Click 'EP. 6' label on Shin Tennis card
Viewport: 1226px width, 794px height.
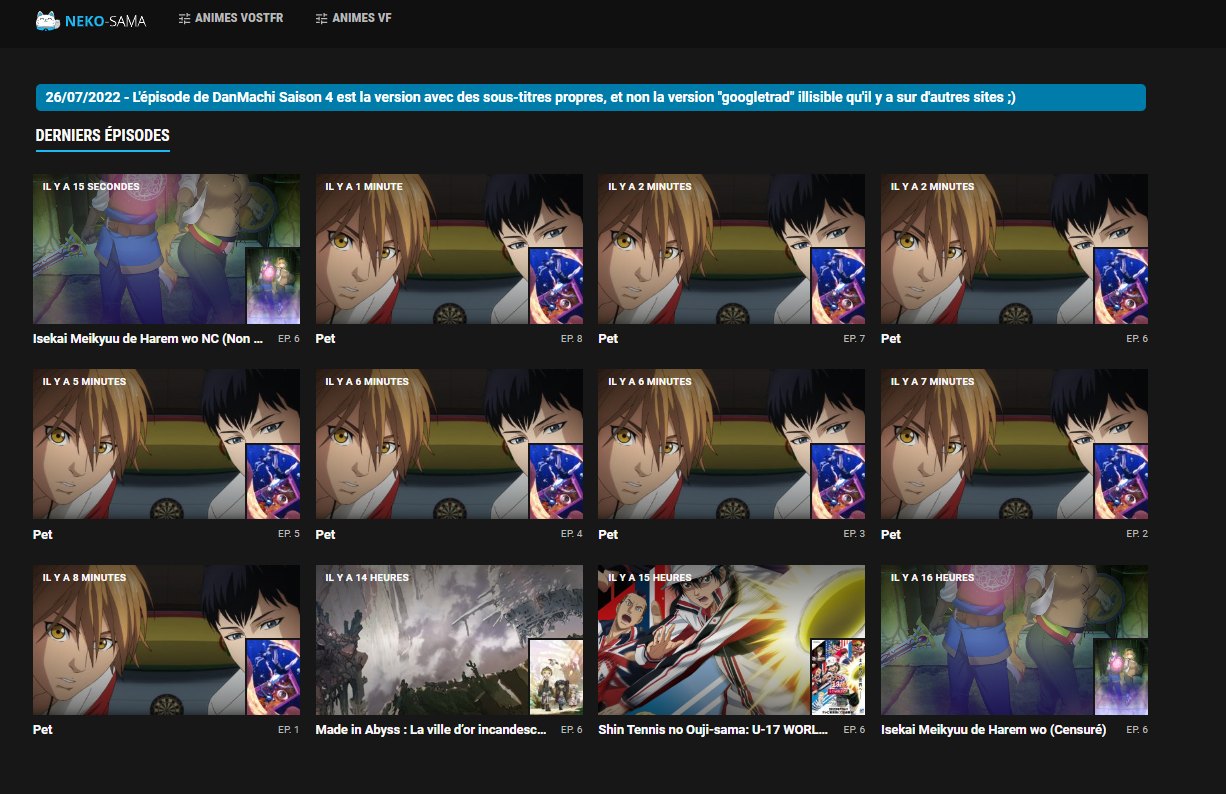(x=854, y=730)
